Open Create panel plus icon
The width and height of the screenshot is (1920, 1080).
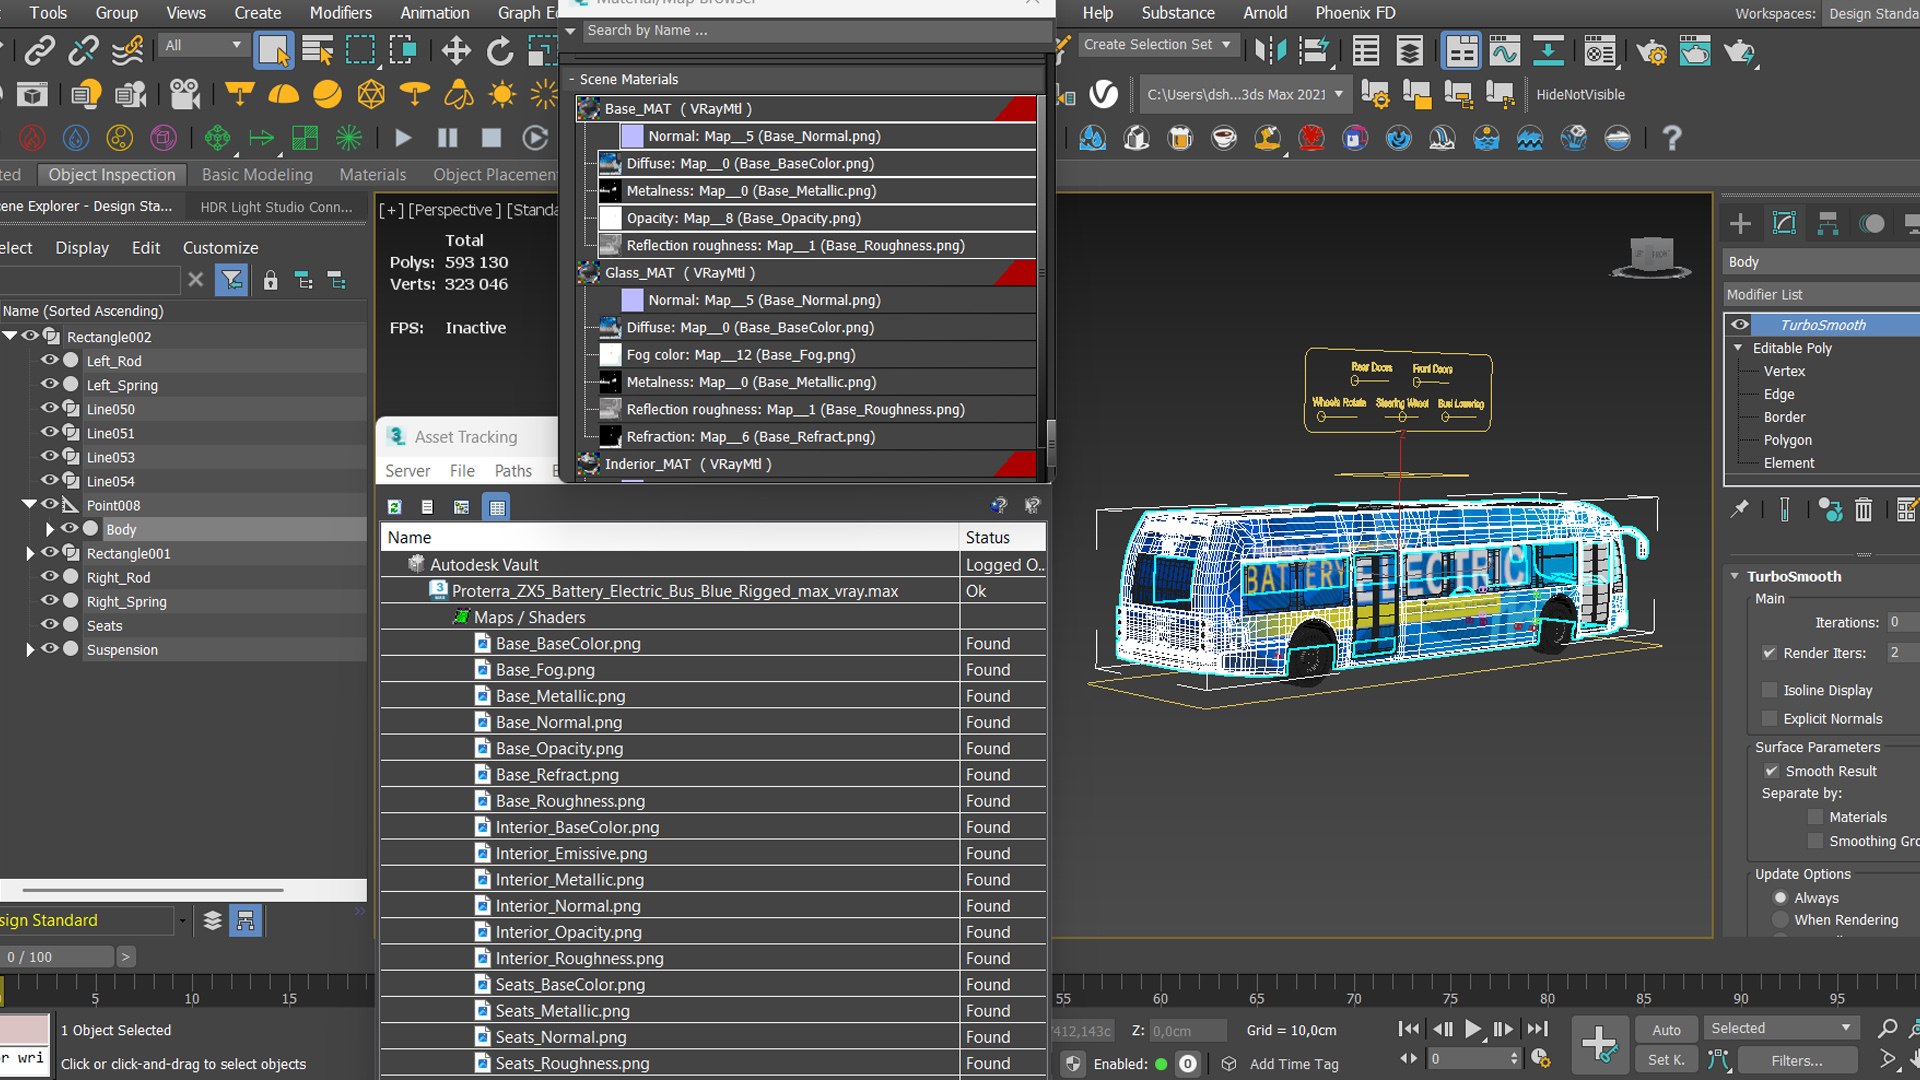click(x=1740, y=223)
